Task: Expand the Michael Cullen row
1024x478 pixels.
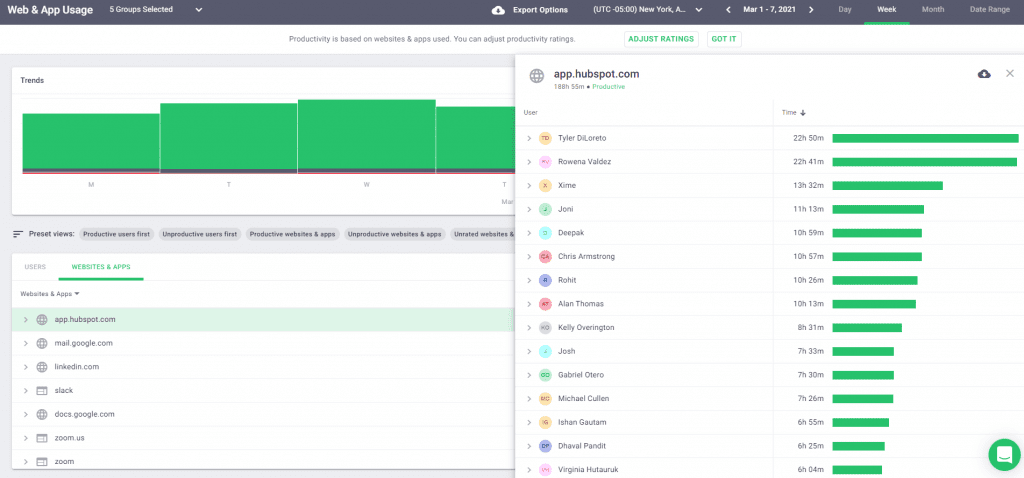Action: 529,398
